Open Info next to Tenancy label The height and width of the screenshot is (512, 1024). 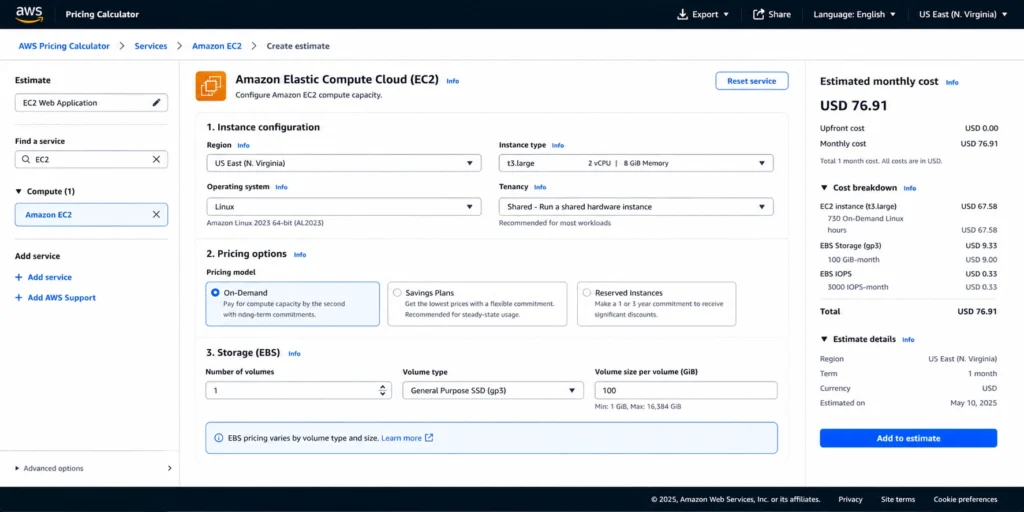[540, 187]
